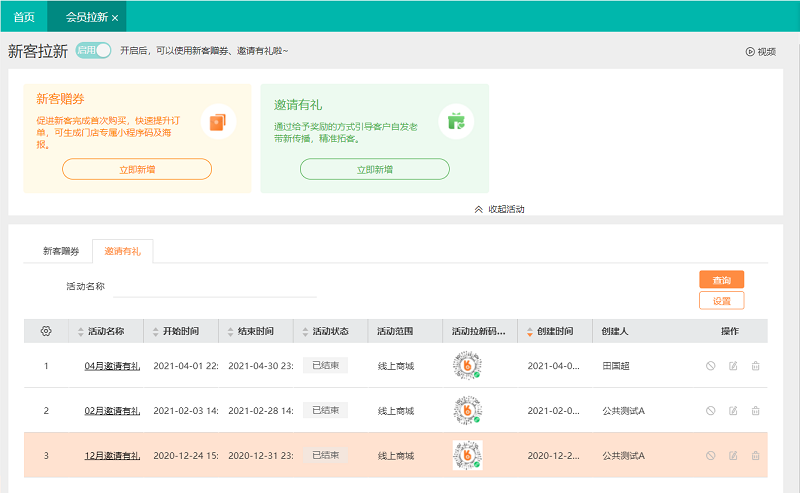The image size is (800, 493).
Task: Sort the table by 活动状态 column
Action: (326, 331)
